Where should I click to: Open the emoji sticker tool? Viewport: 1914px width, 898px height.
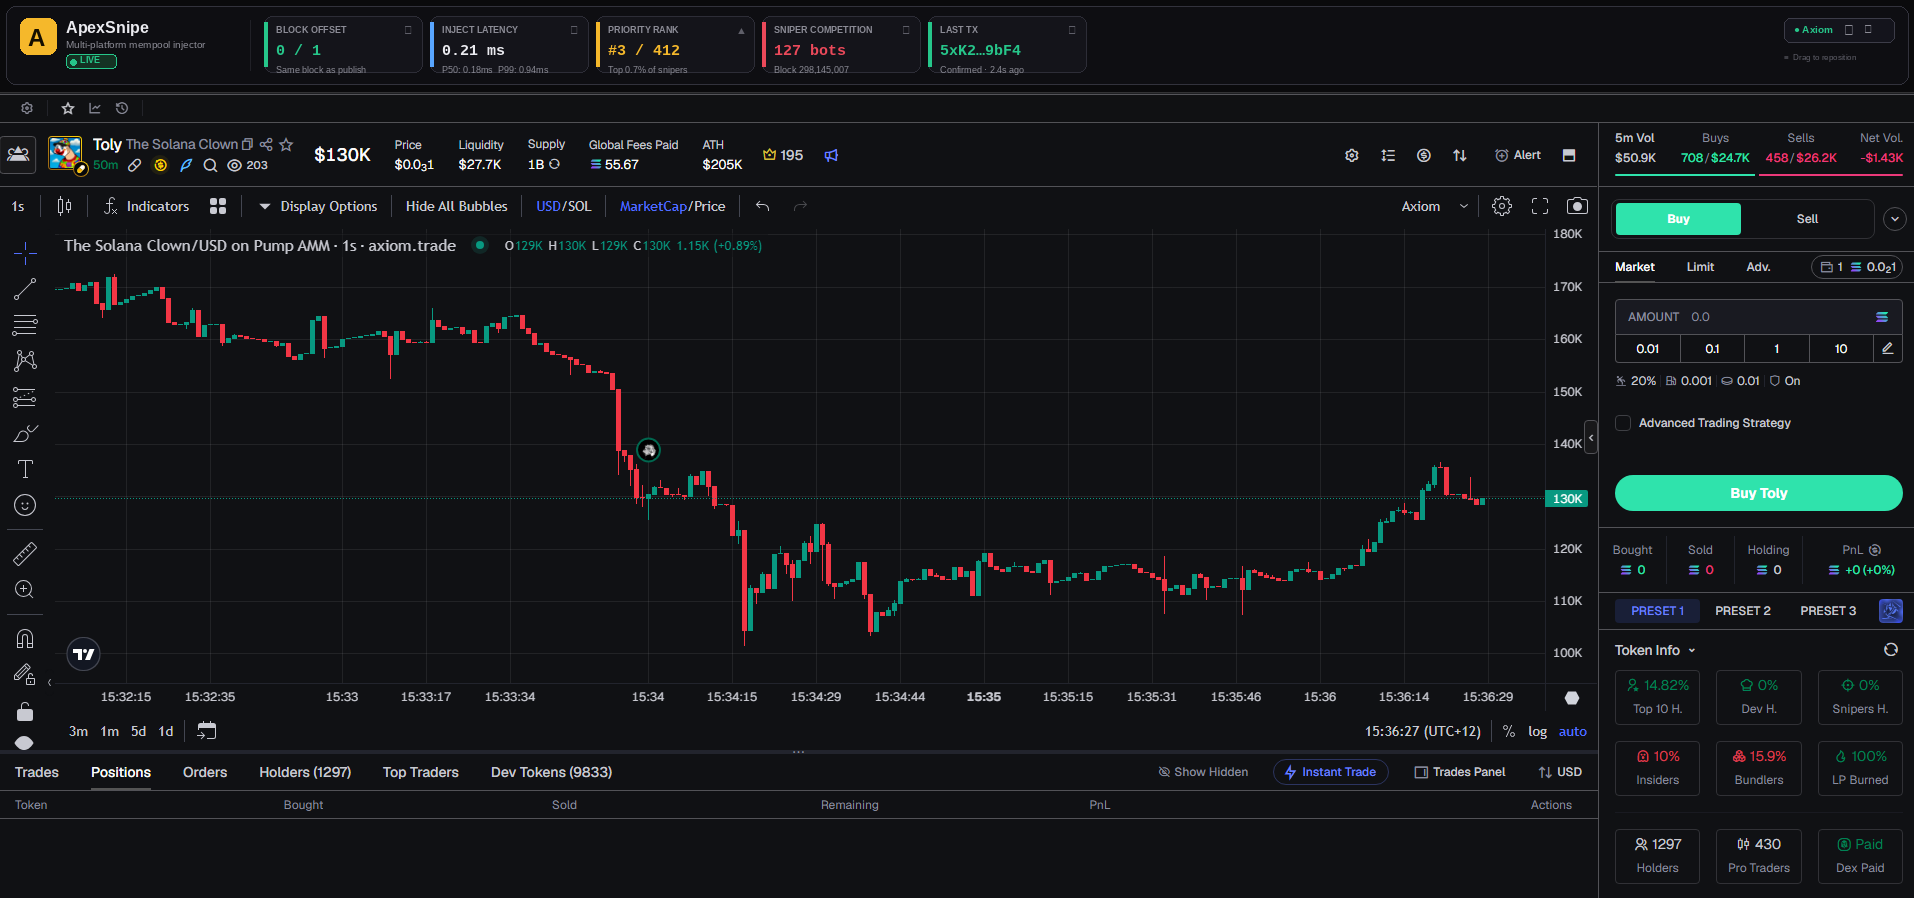25,505
